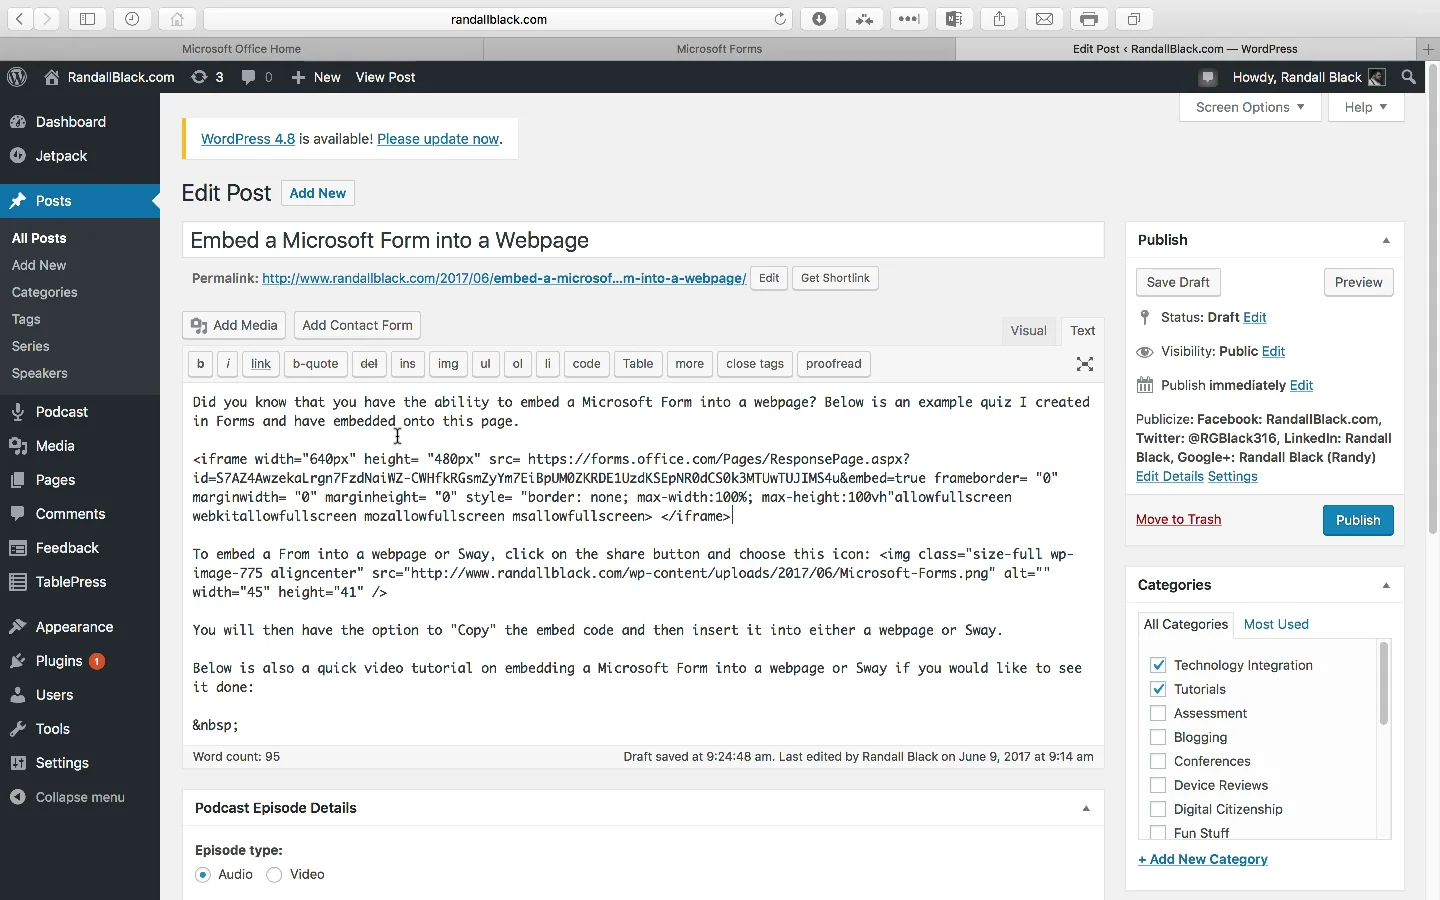Click the Safari back arrow
The image size is (1440, 900).
pyautogui.click(x=20, y=19)
